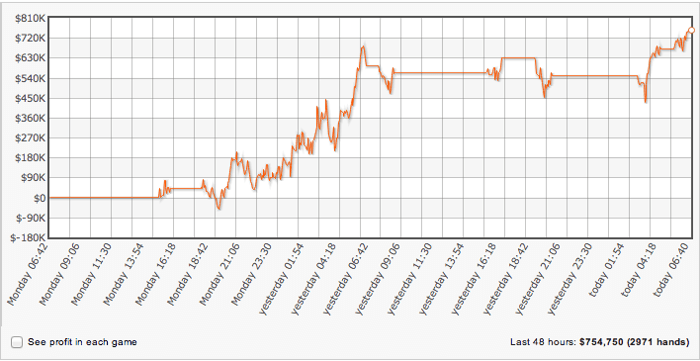The image size is (700, 361).
Task: Click the $0 y-axis label
Action: (39, 198)
